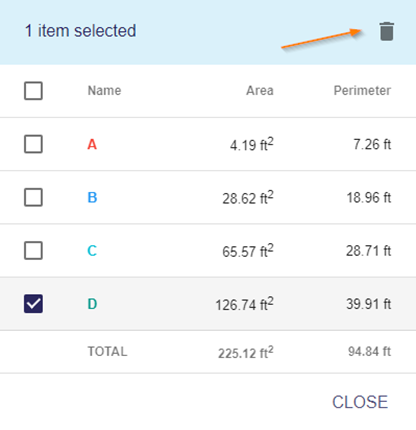Click the 28.71 ft perimeter value
Screen dimensions: 416x430
(x=368, y=251)
